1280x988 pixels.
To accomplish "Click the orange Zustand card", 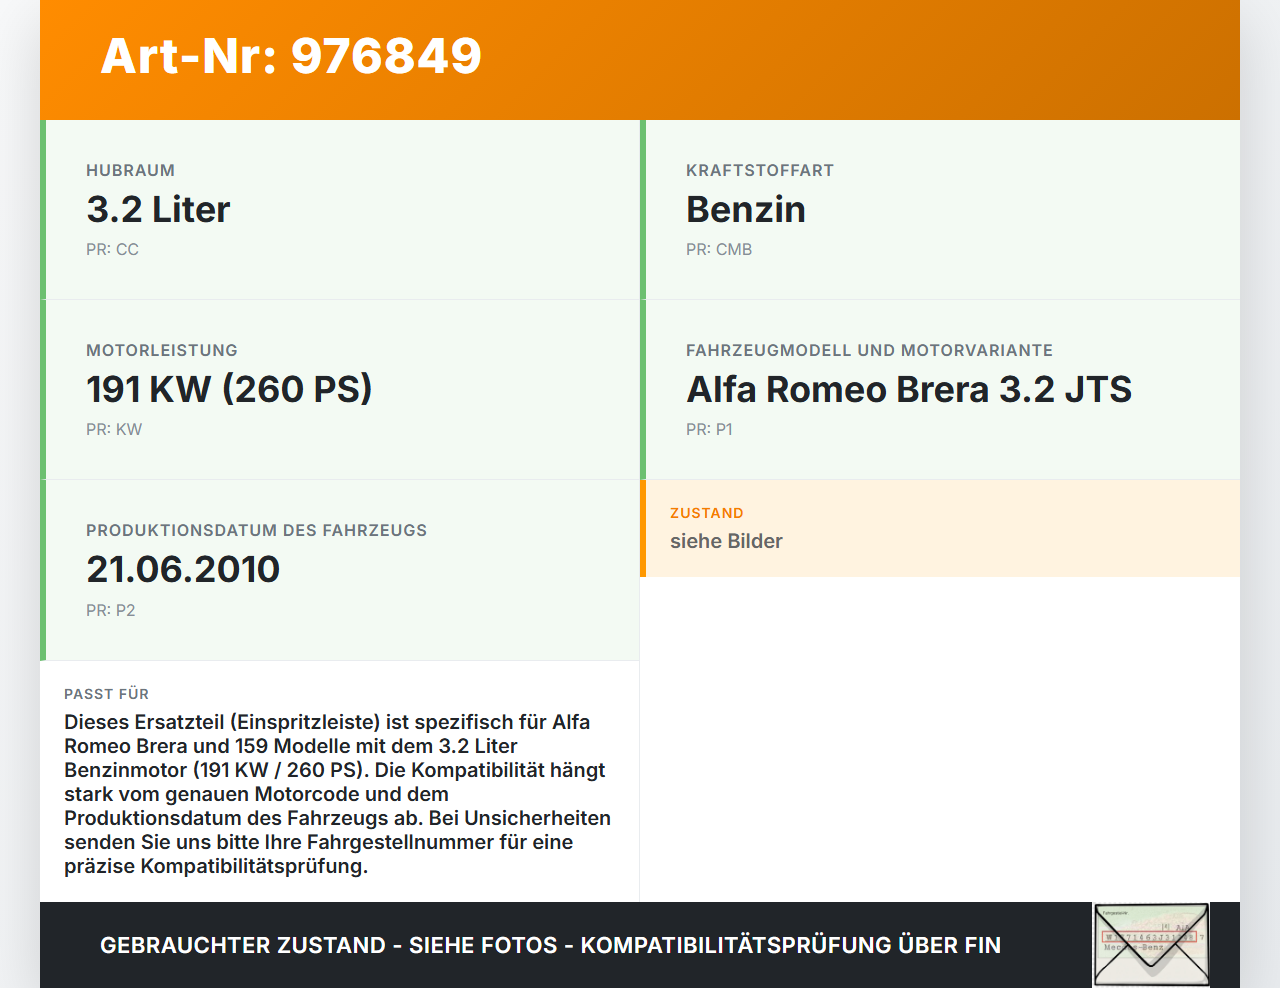I will click(x=940, y=528).
